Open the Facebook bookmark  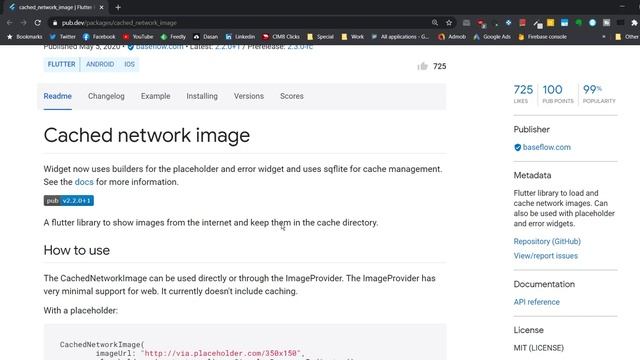[99, 37]
